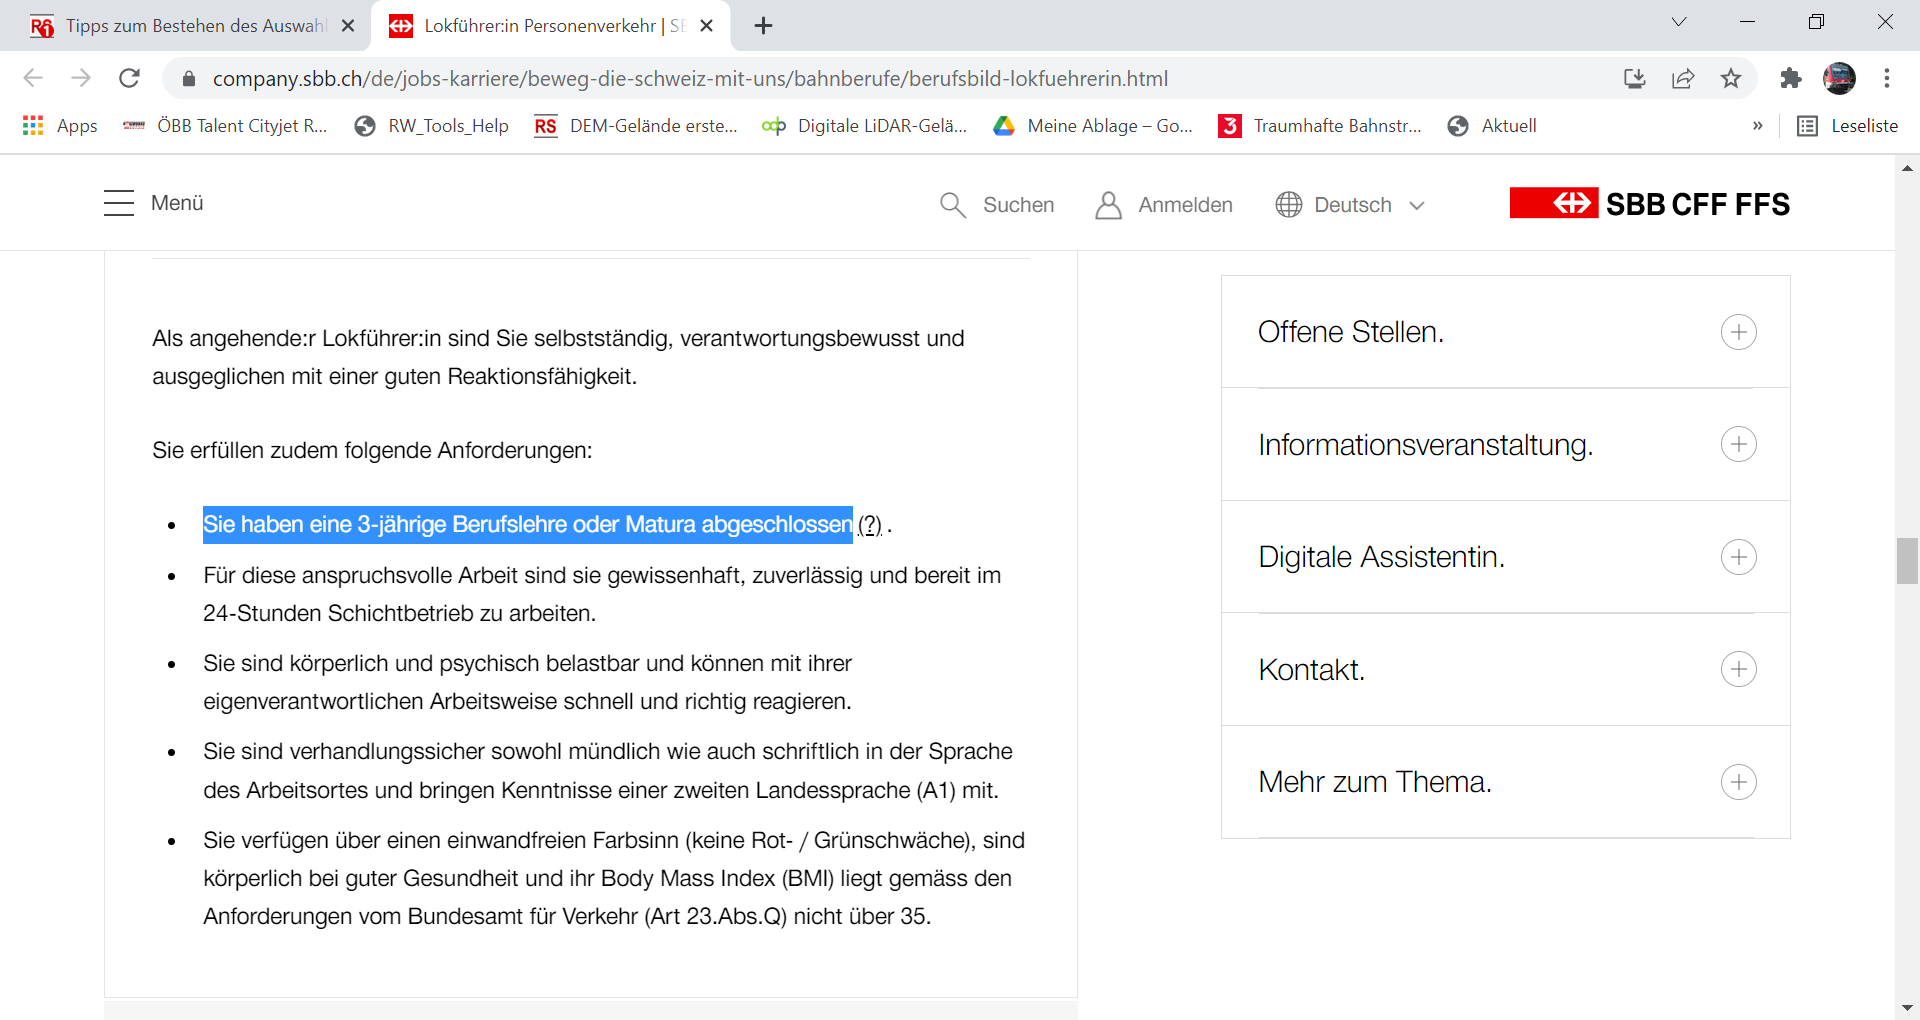Image resolution: width=1920 pixels, height=1020 pixels.
Task: Click the share page icon
Action: tap(1683, 78)
